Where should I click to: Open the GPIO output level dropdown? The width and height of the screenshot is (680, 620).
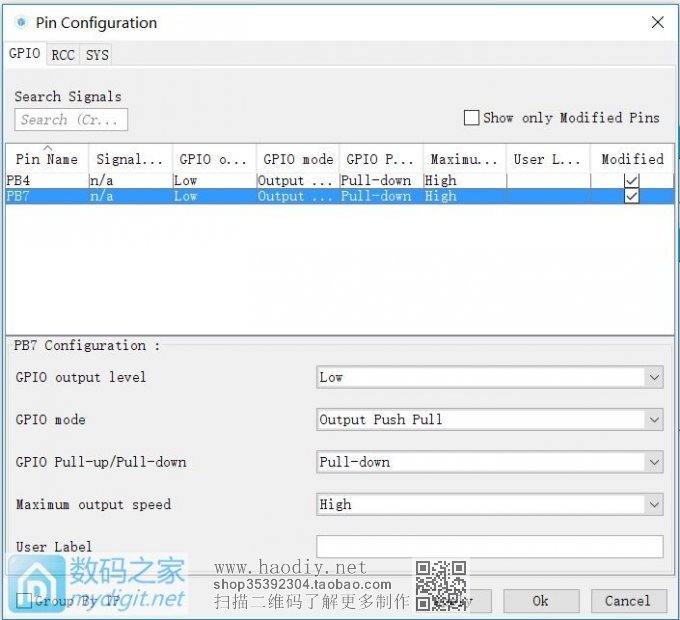tap(489, 377)
